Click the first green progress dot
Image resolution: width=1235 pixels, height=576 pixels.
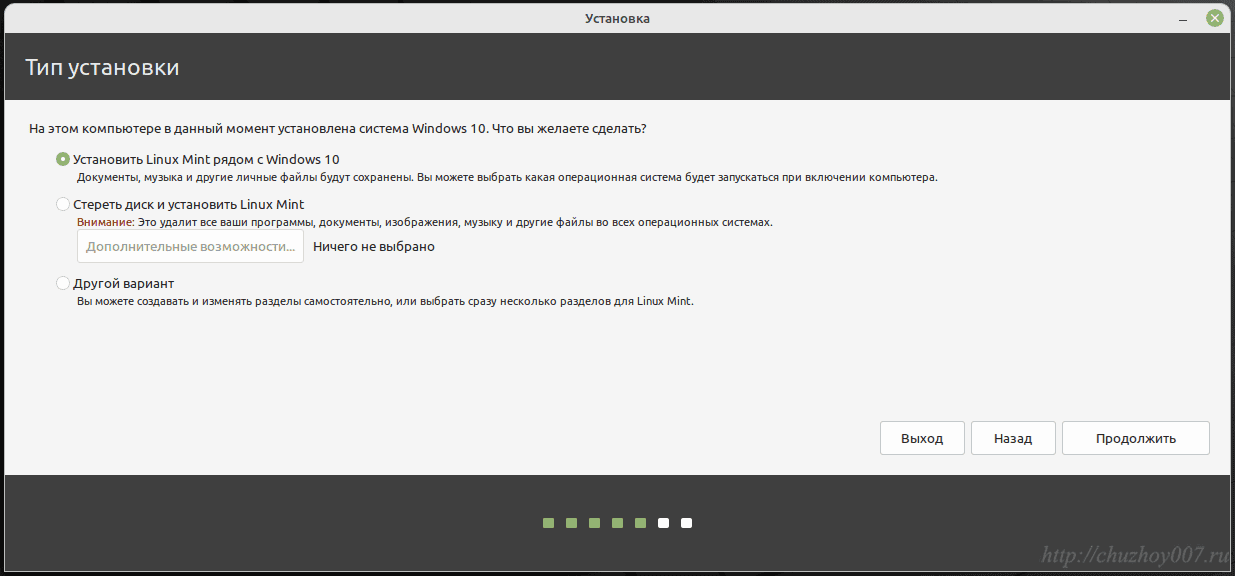click(x=548, y=523)
